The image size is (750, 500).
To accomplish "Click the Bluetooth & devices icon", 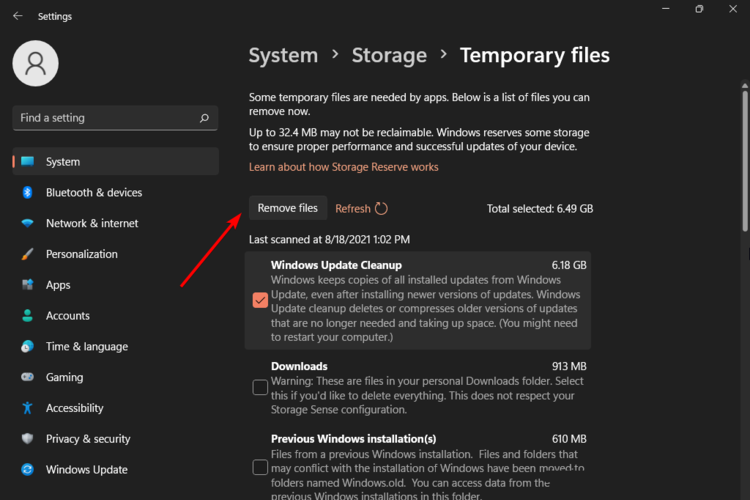I will click(x=28, y=192).
